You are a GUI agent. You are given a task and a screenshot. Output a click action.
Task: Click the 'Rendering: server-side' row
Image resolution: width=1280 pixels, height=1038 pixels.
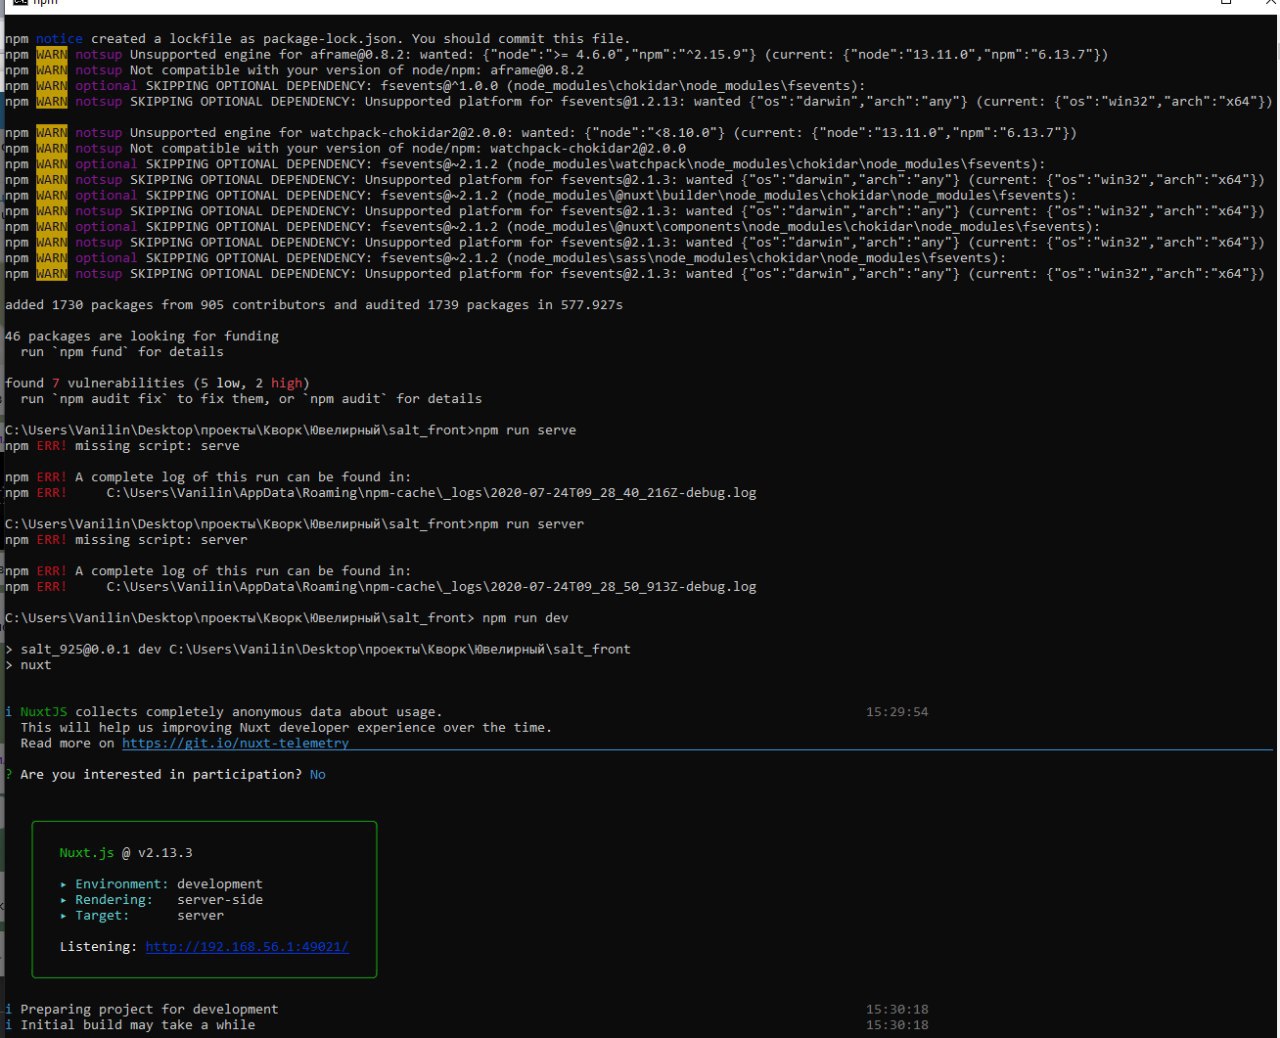click(161, 900)
